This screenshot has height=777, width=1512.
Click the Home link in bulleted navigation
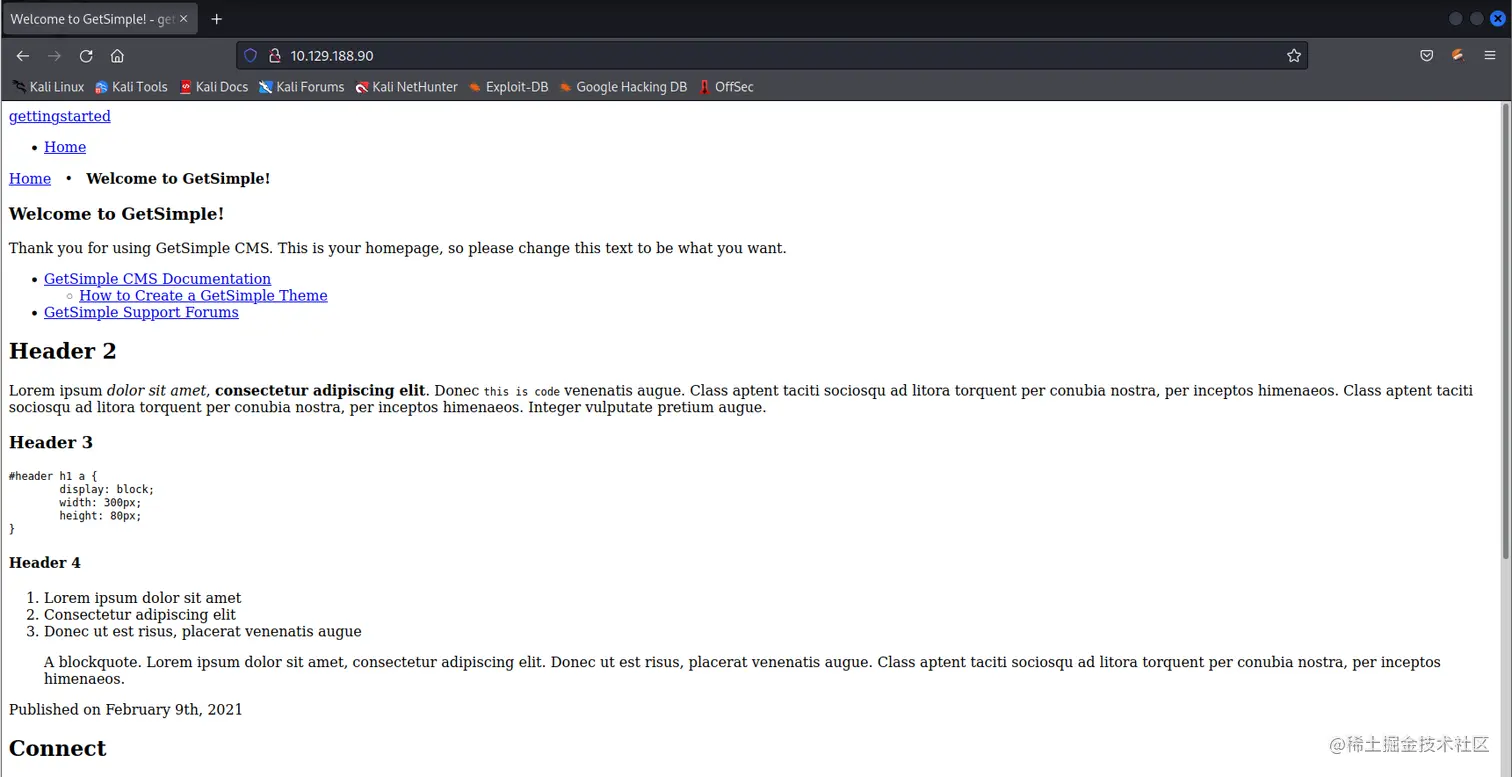pyautogui.click(x=65, y=147)
